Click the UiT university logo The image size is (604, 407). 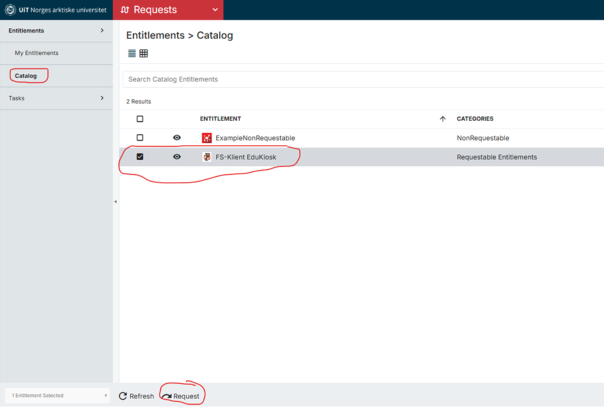click(10, 10)
